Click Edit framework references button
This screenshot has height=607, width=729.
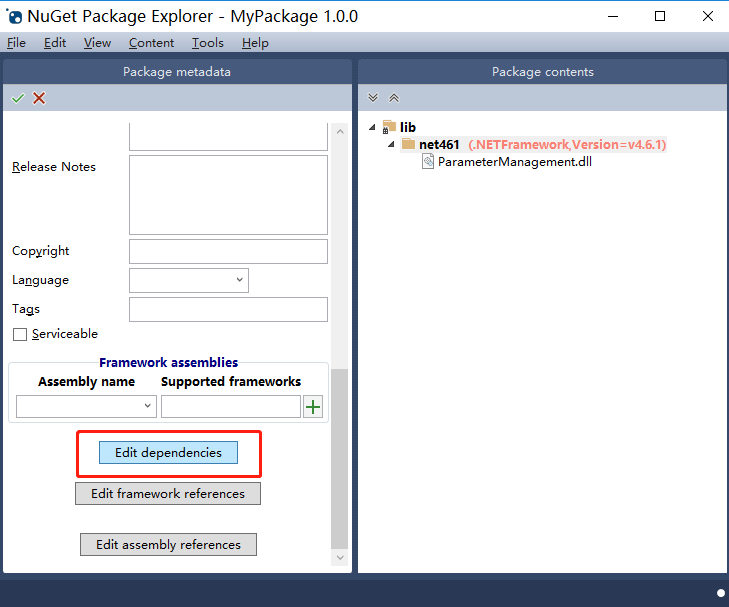(x=168, y=493)
